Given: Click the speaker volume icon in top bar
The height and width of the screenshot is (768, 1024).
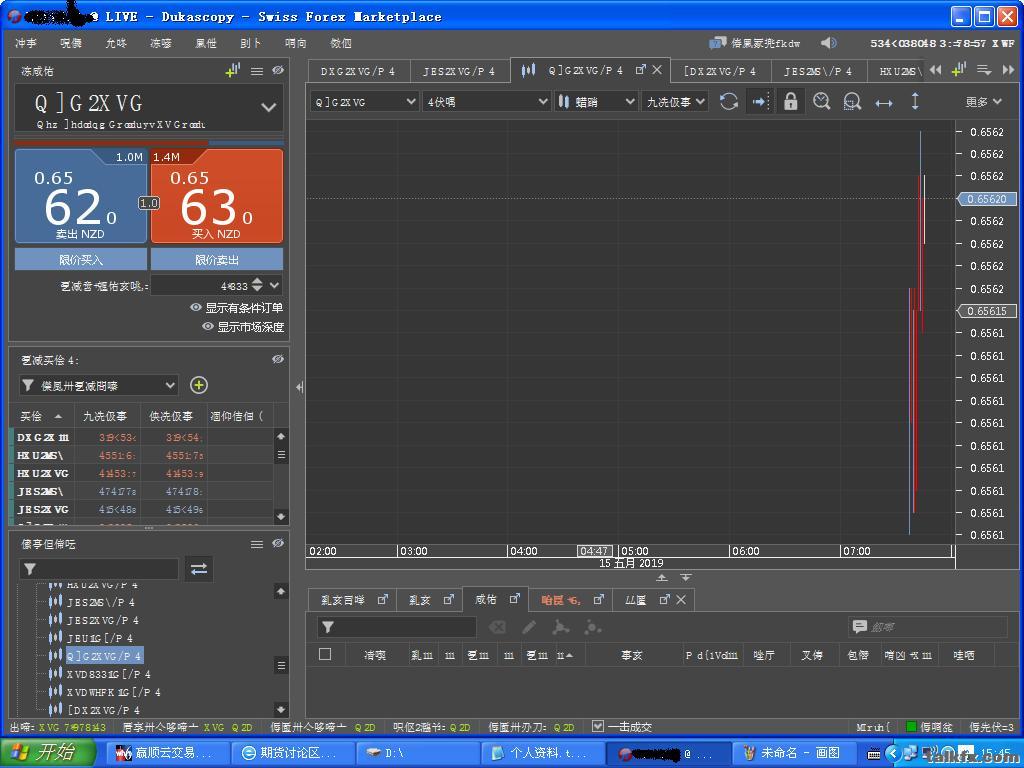Looking at the screenshot, I should [828, 43].
